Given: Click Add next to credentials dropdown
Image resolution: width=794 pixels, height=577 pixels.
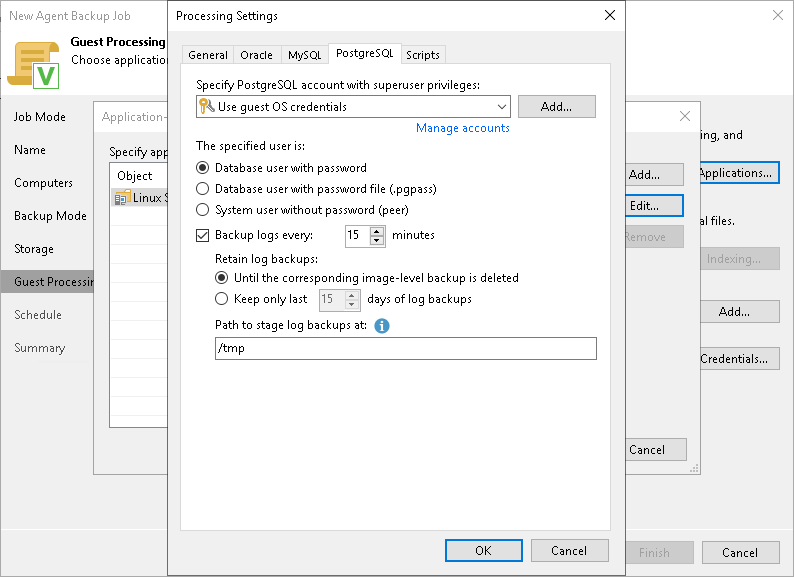Looking at the screenshot, I should click(x=557, y=106).
